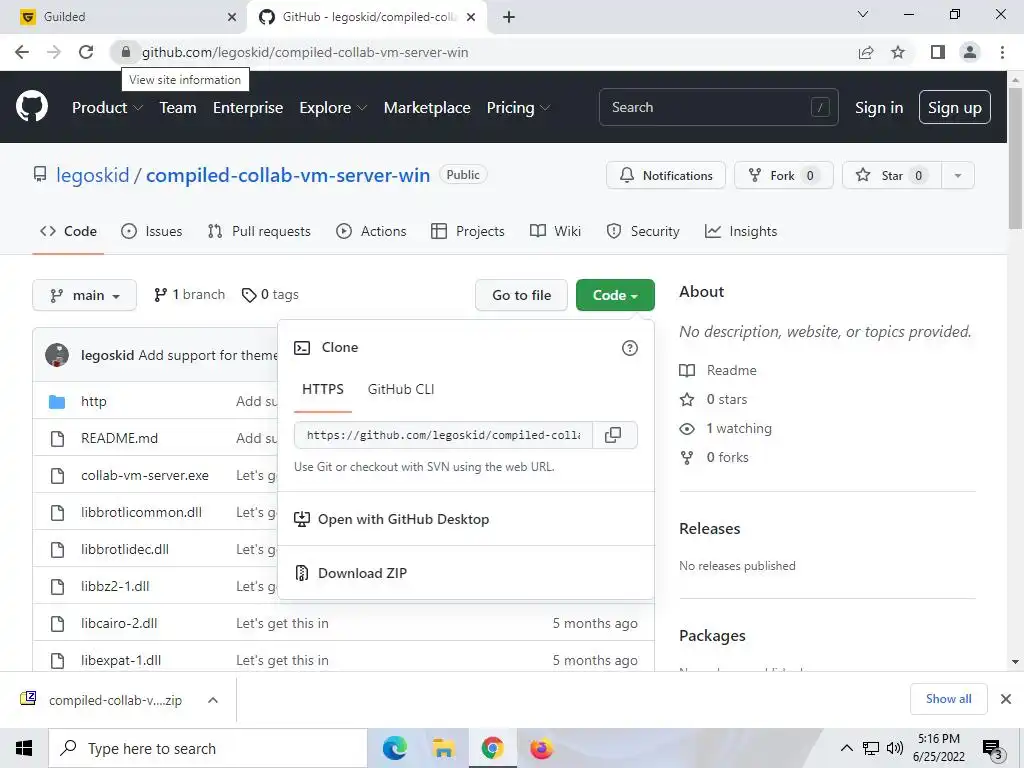Click the Chrome share page icon
1024x768 pixels.
click(x=866, y=52)
